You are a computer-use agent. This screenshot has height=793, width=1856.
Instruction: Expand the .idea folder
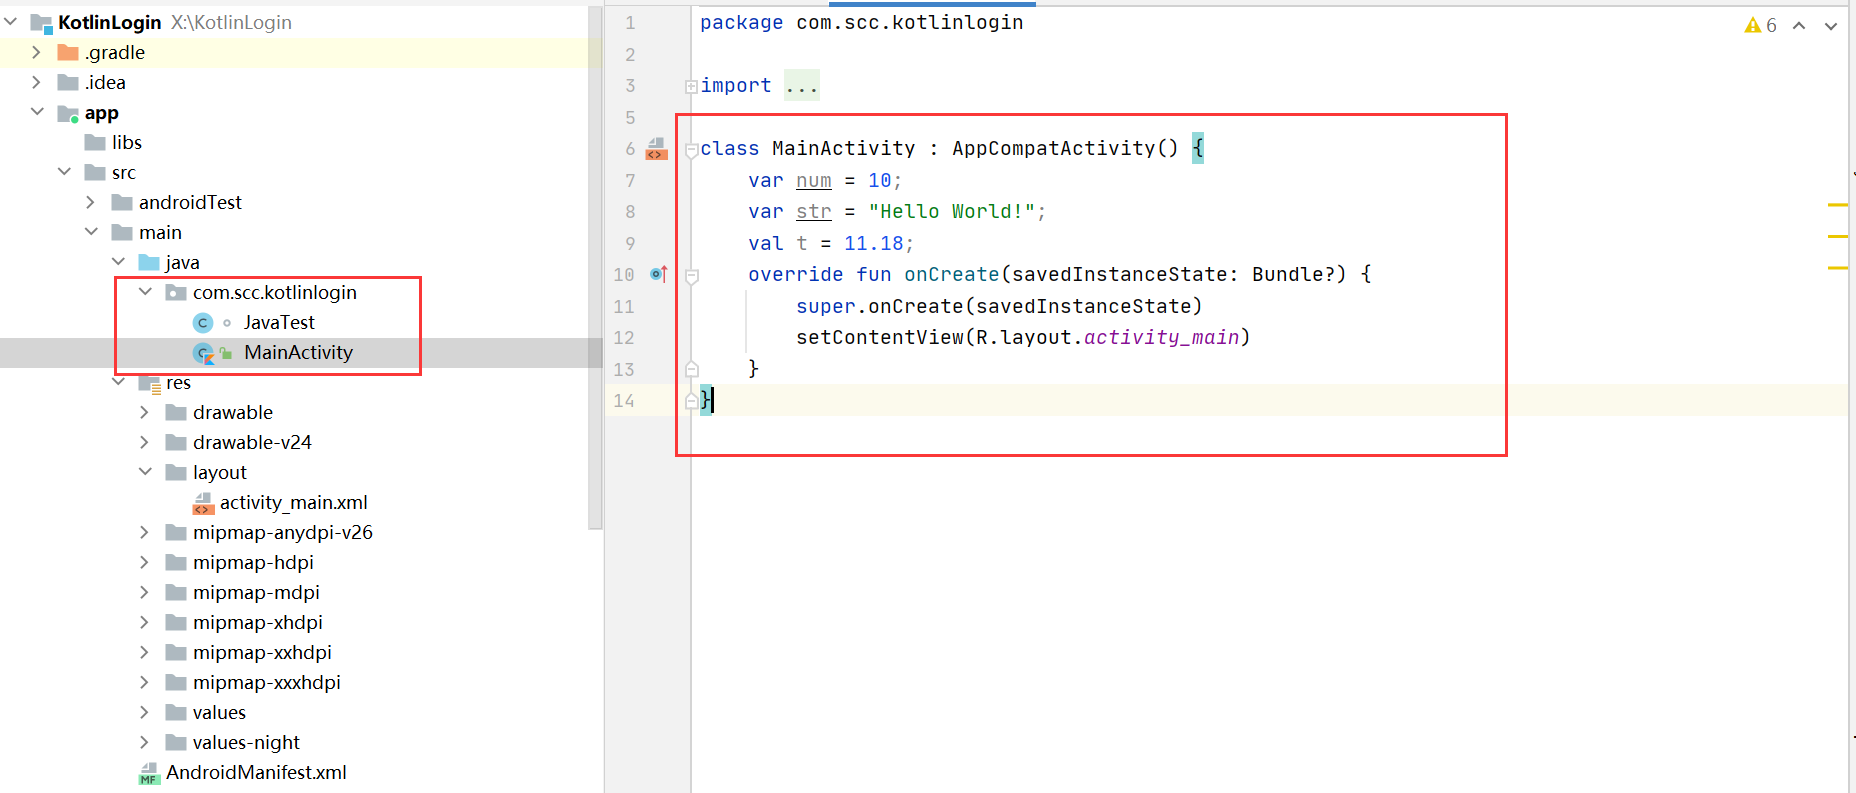(37, 82)
